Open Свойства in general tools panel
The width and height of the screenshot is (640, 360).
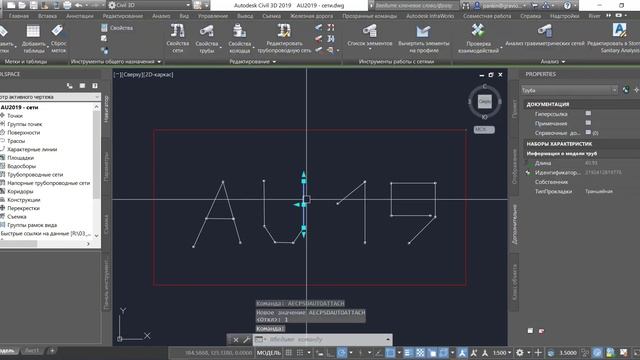point(117,28)
